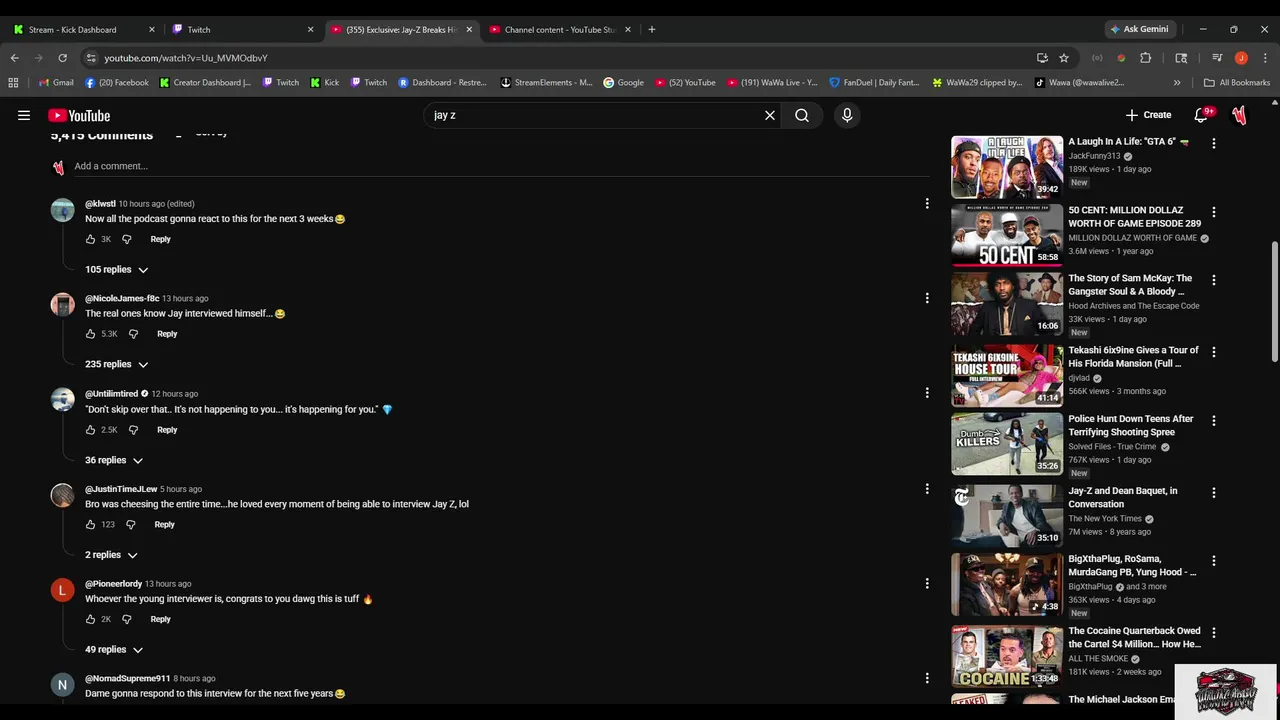Clear the 'jay z' search text
This screenshot has width=1280, height=720.
click(x=770, y=115)
